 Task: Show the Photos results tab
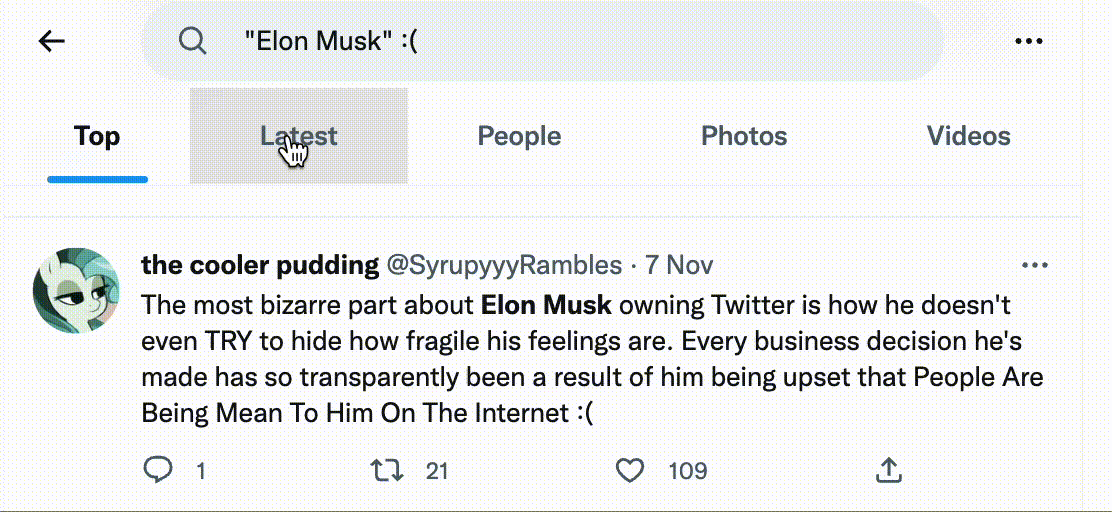coord(744,136)
